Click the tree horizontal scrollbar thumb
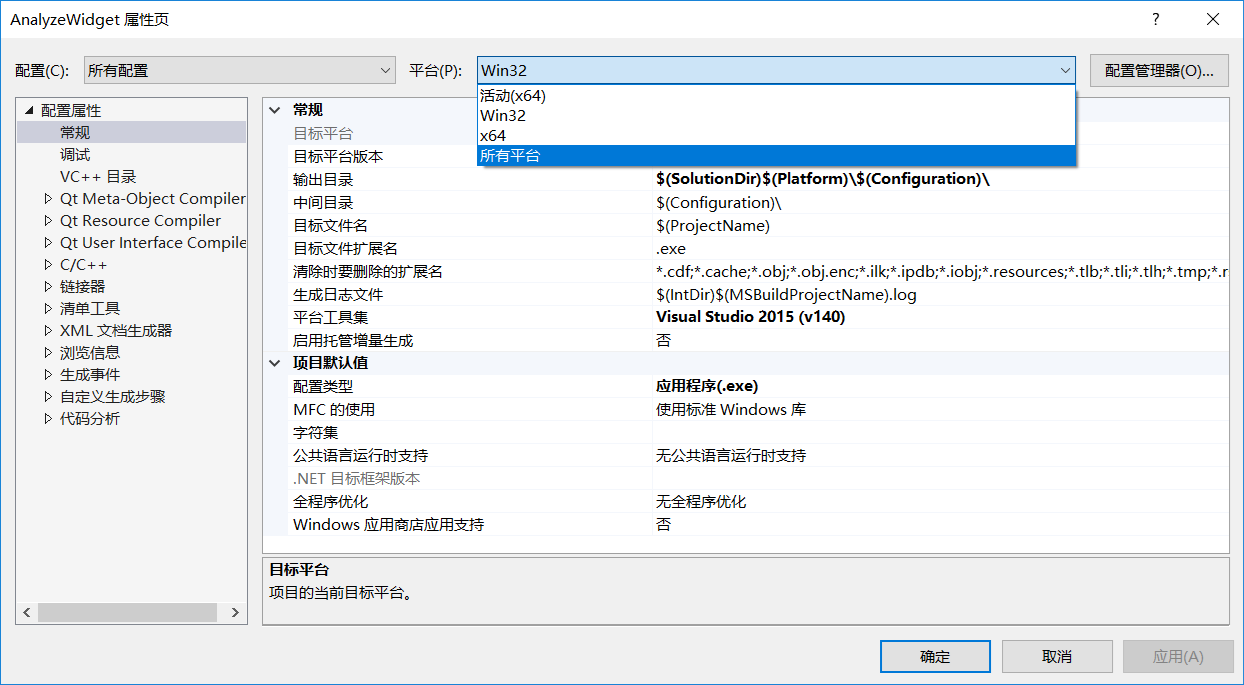Viewport: 1244px width, 685px height. pos(127,612)
